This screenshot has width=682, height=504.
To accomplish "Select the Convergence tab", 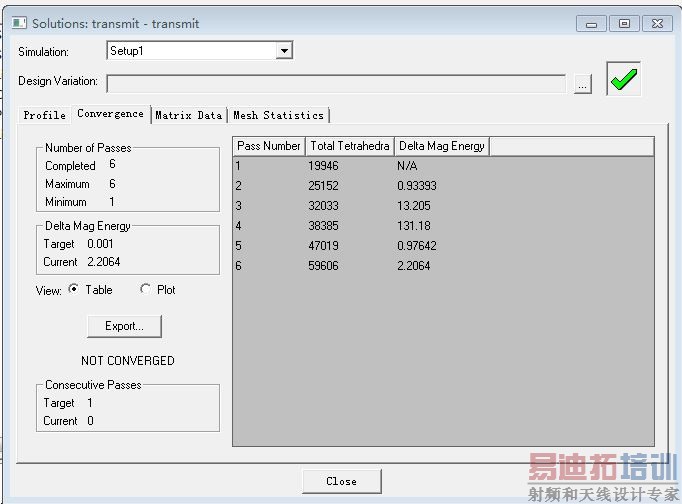I will [110, 114].
